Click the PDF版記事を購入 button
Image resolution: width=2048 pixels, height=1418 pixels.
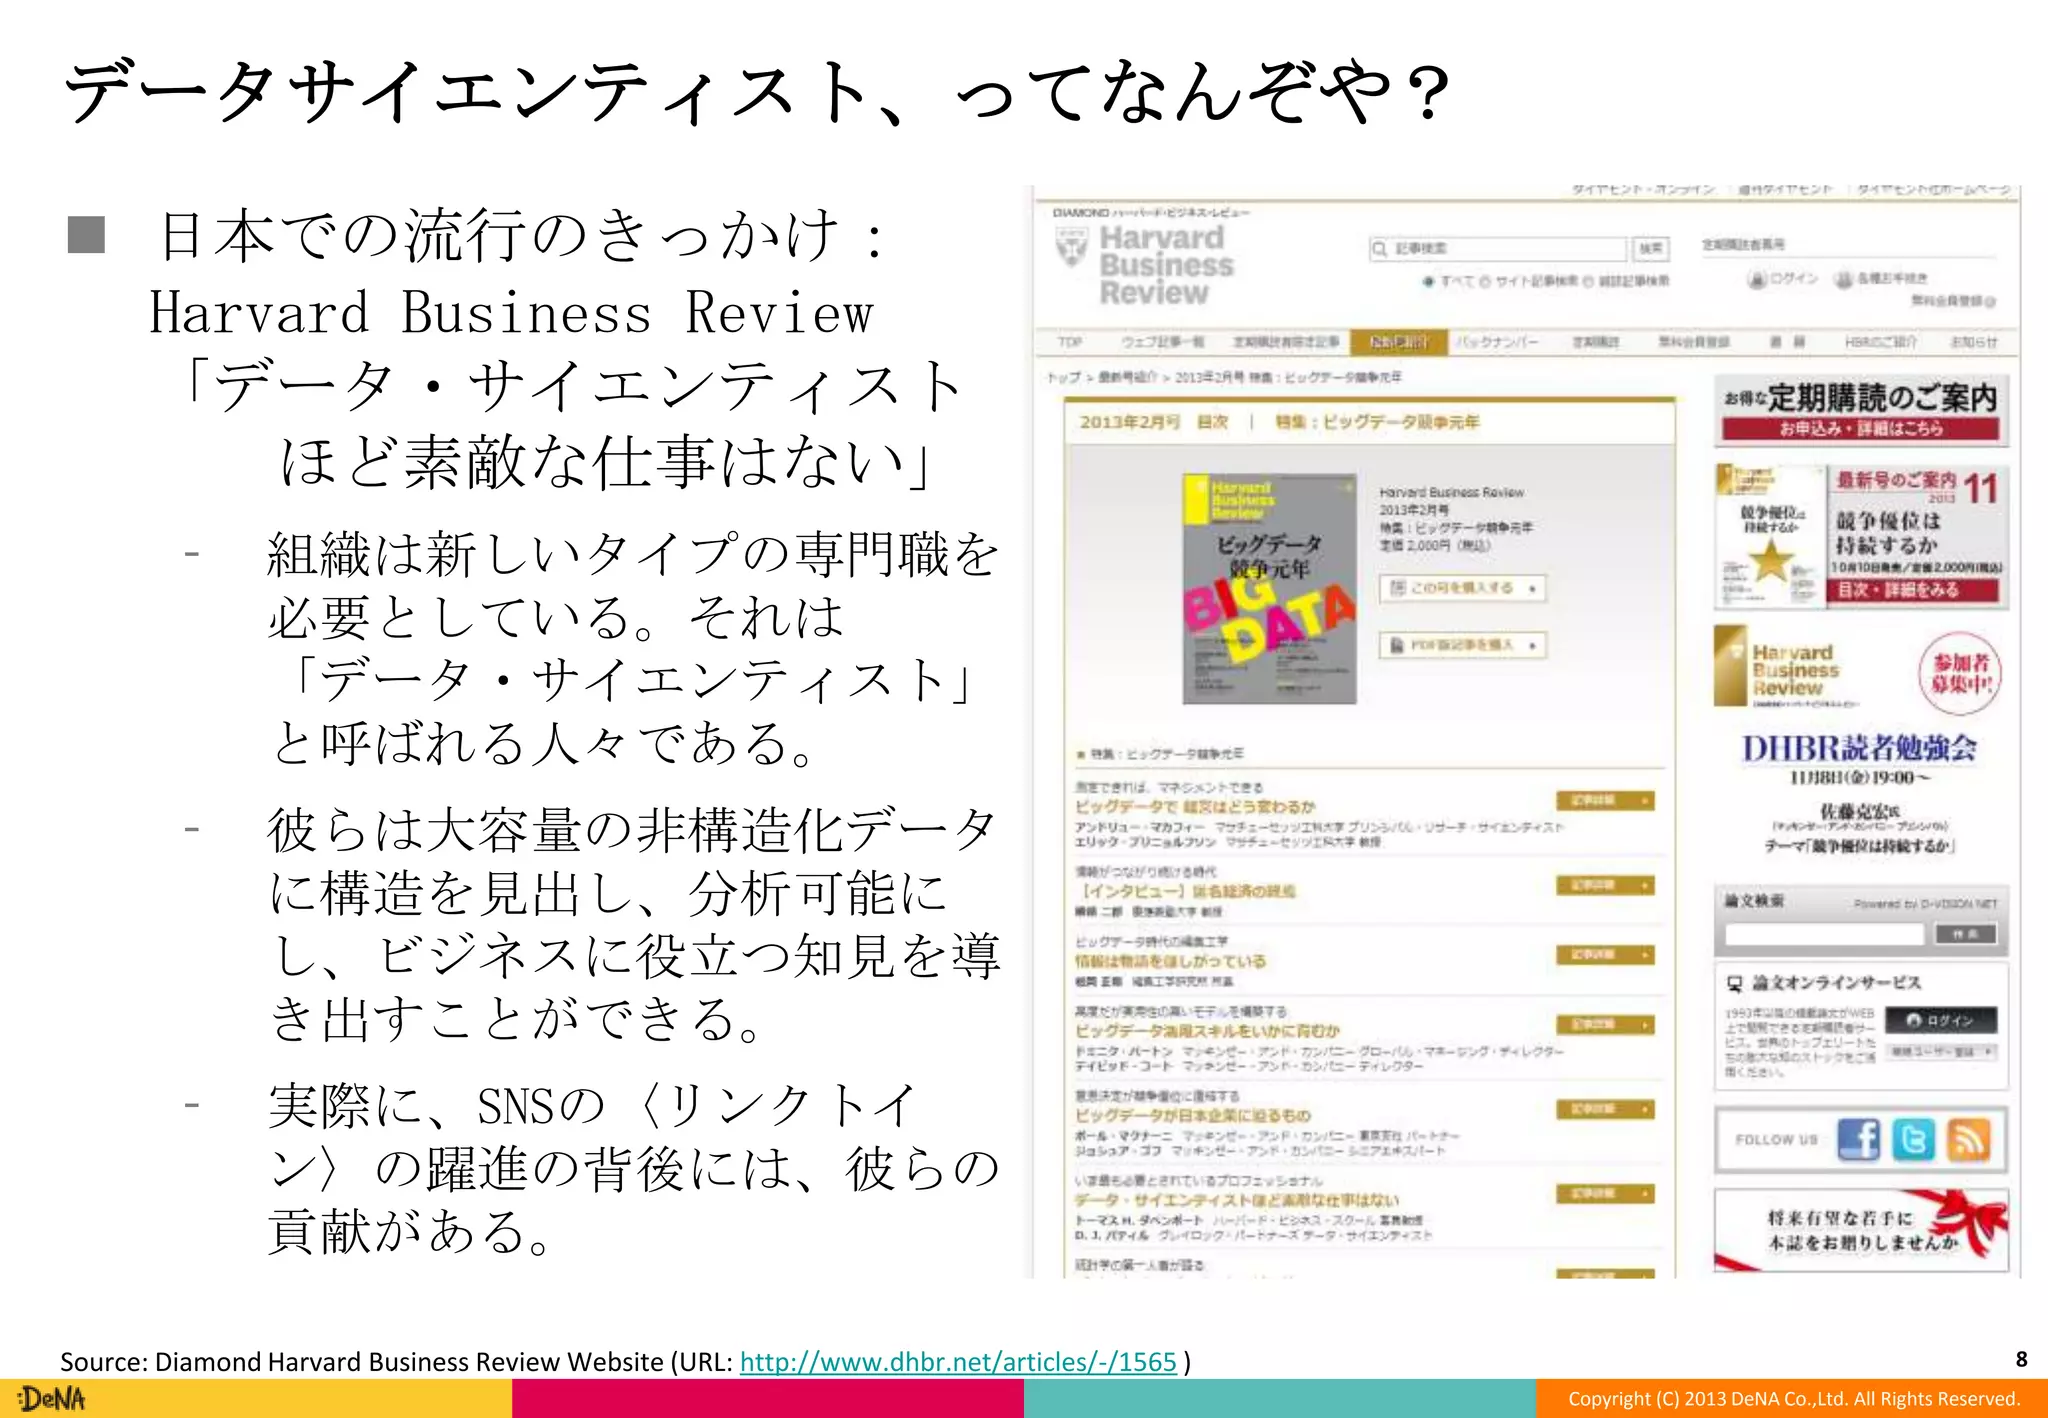[x=1462, y=645]
